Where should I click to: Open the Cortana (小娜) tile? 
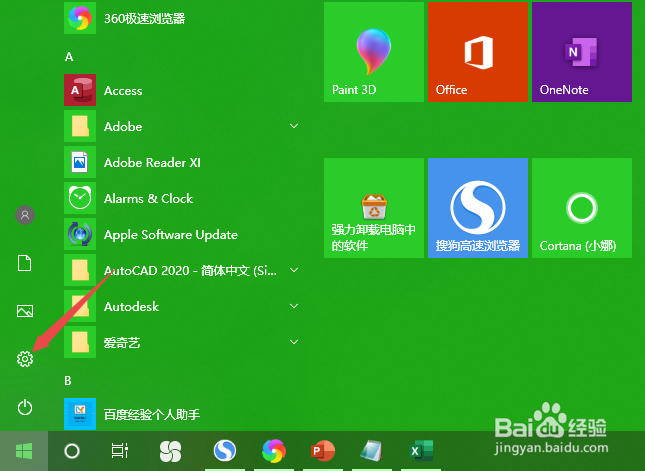(582, 208)
